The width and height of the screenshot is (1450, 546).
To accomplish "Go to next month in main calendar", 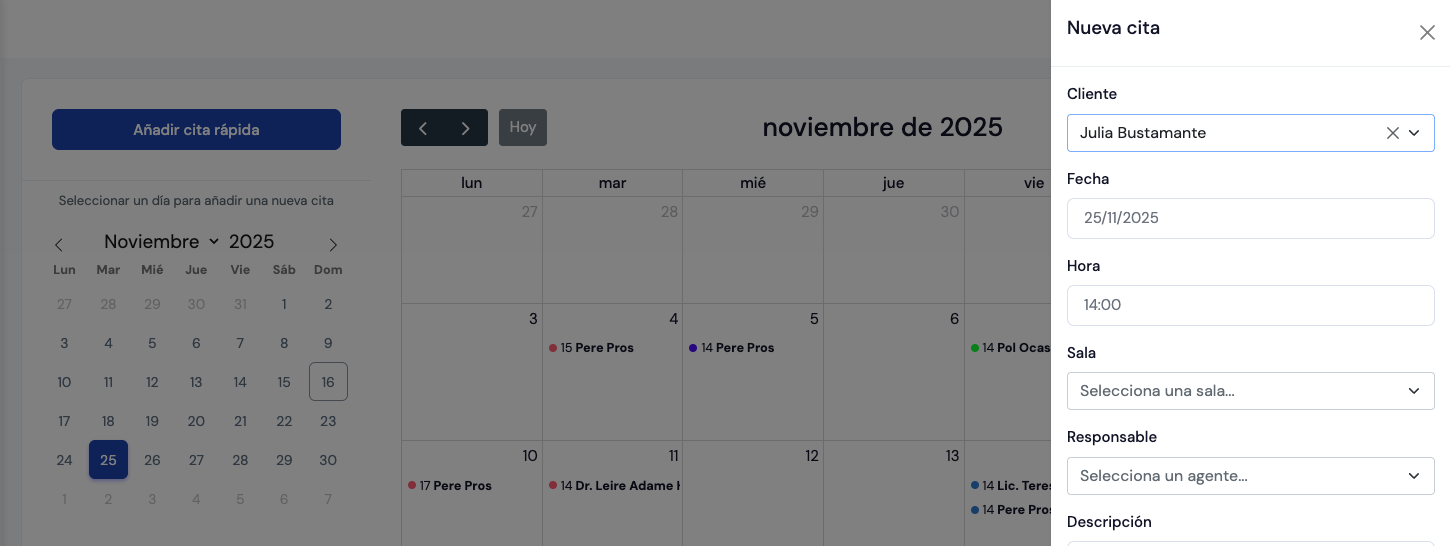I will click(466, 128).
